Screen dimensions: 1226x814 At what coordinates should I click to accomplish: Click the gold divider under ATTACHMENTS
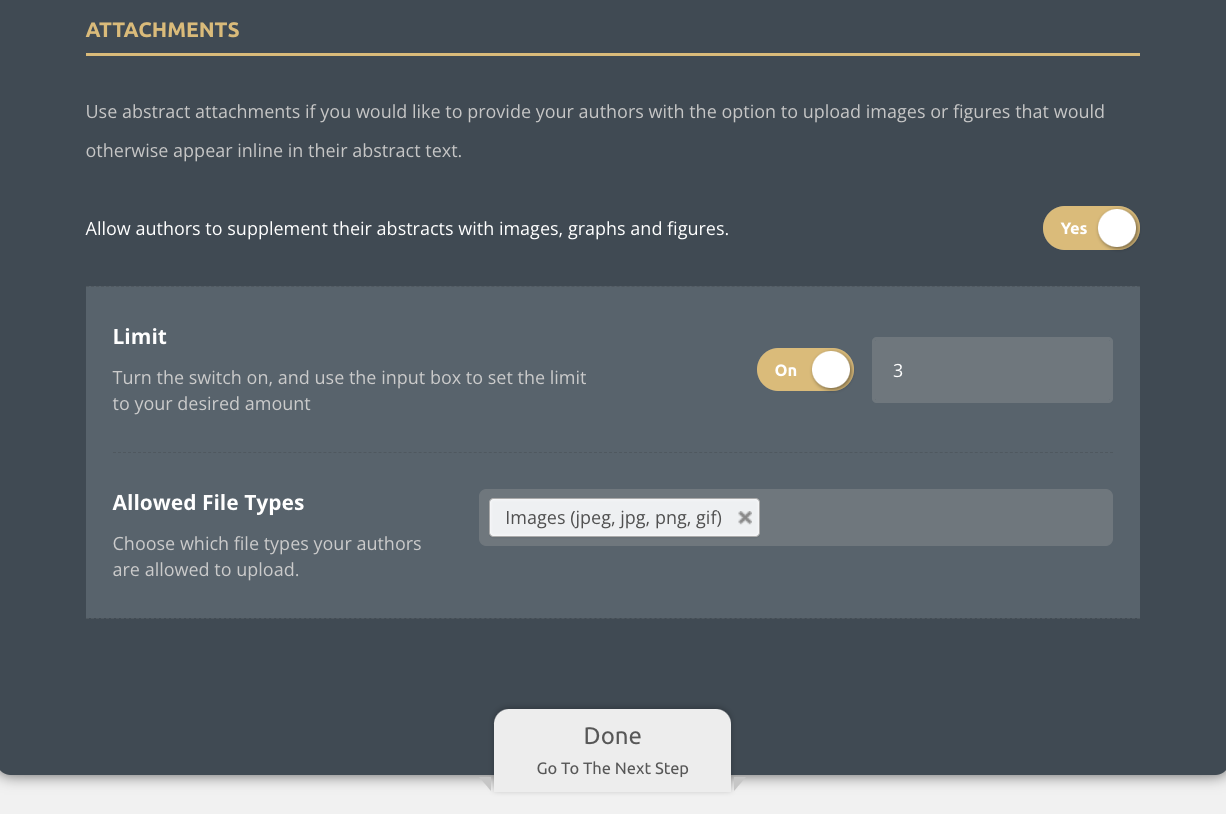point(612,54)
